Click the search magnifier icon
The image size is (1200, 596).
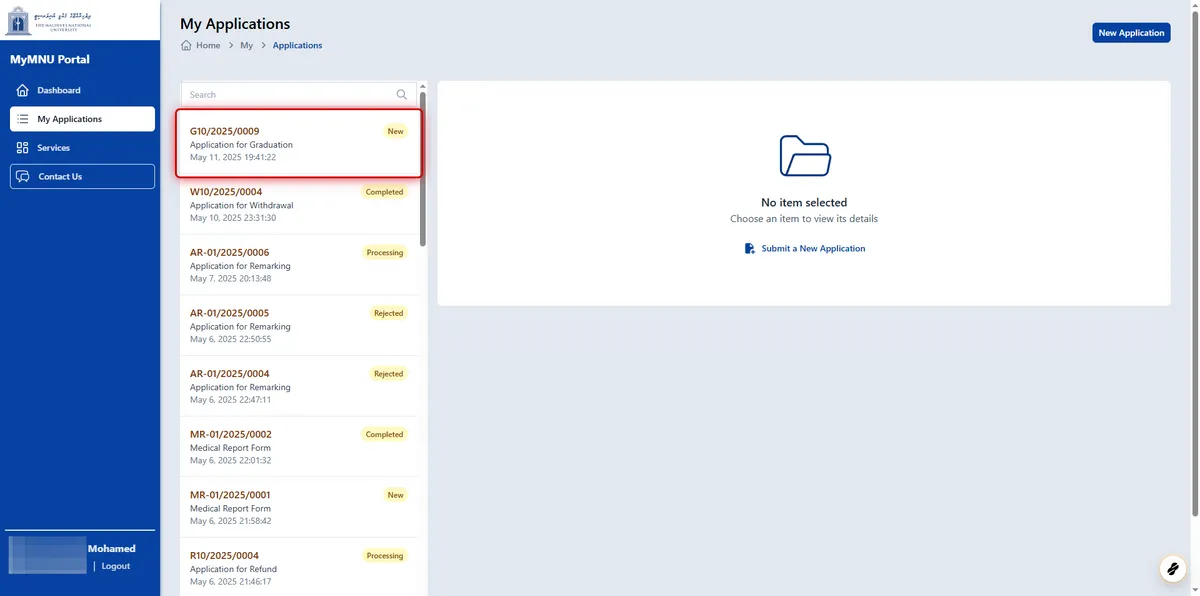[x=402, y=94]
